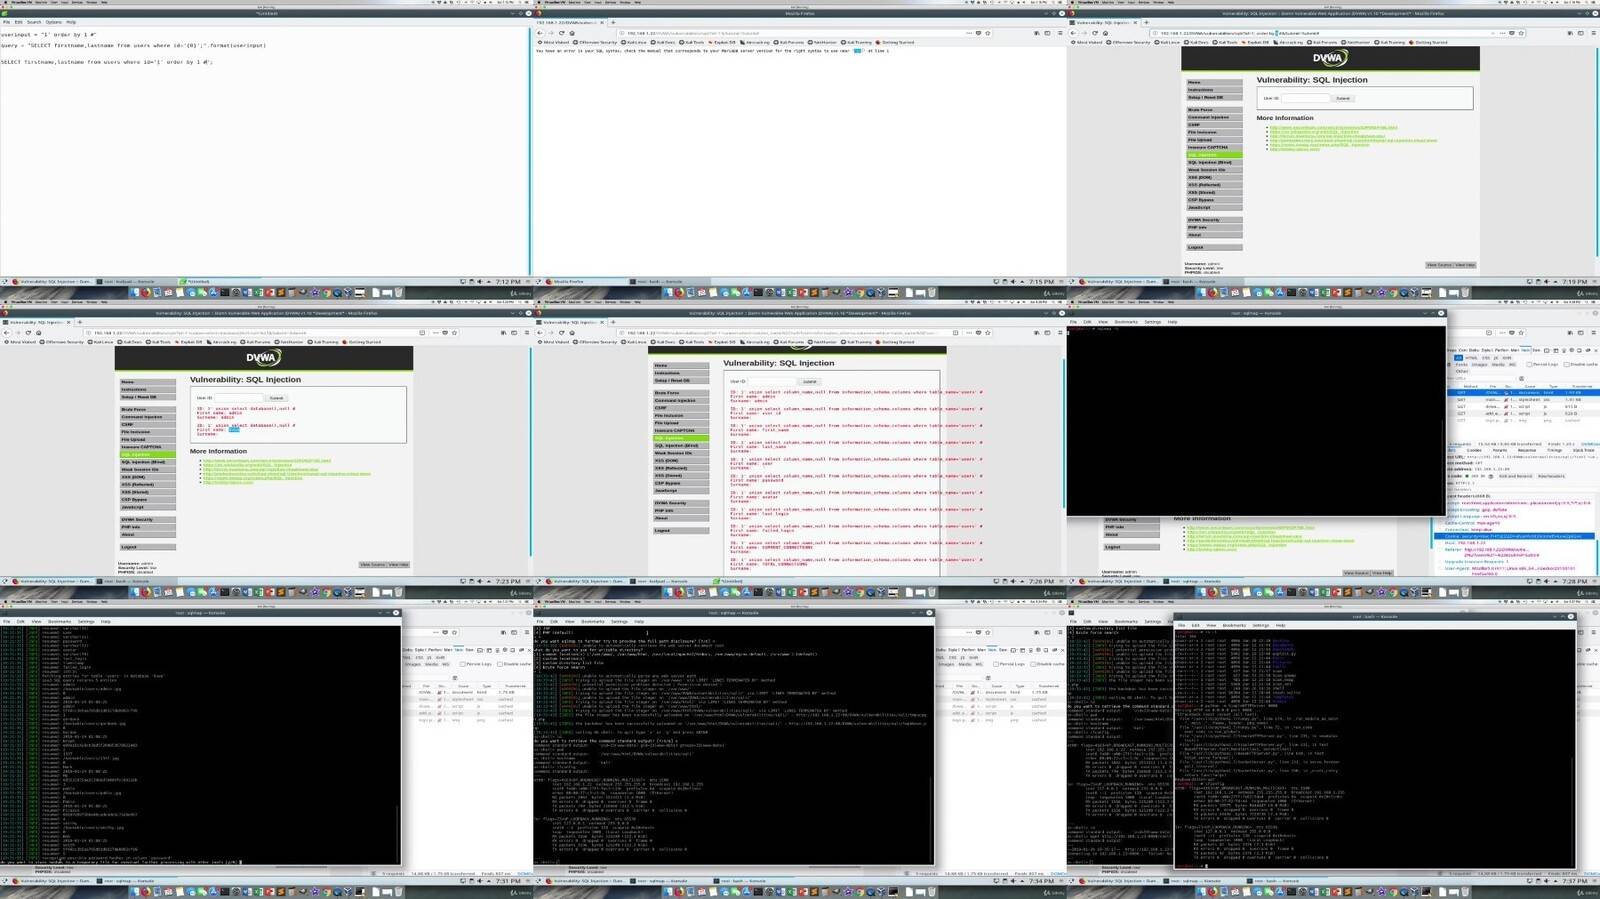Focus User ID field in 7:23 PM DVWA form
This screenshot has height=899, width=1600.
[x=238, y=398]
